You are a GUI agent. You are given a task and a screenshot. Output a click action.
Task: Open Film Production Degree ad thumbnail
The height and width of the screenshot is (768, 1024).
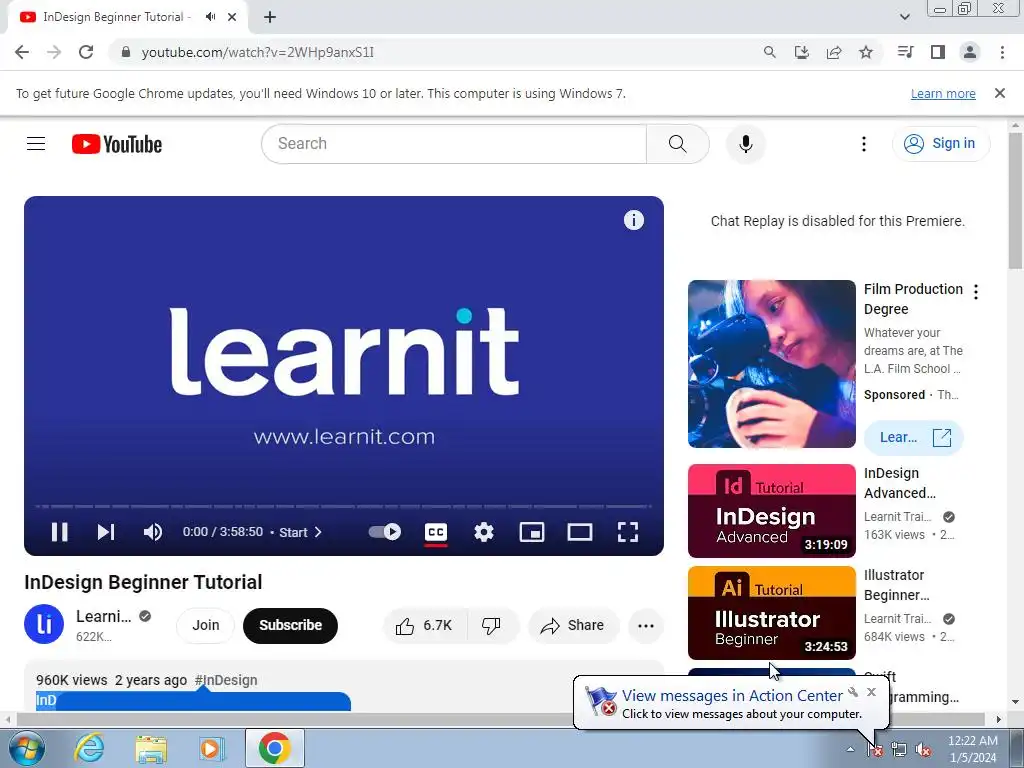(772, 364)
